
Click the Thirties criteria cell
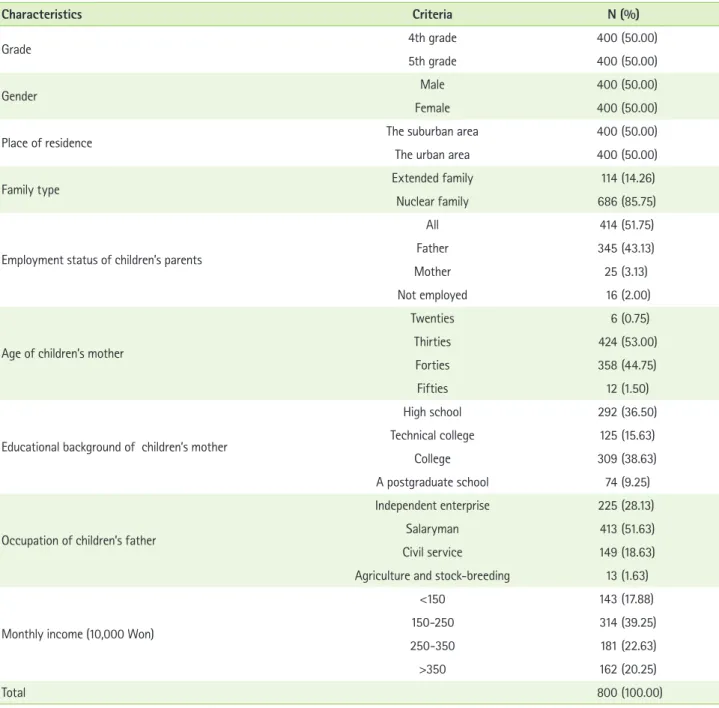(x=432, y=342)
